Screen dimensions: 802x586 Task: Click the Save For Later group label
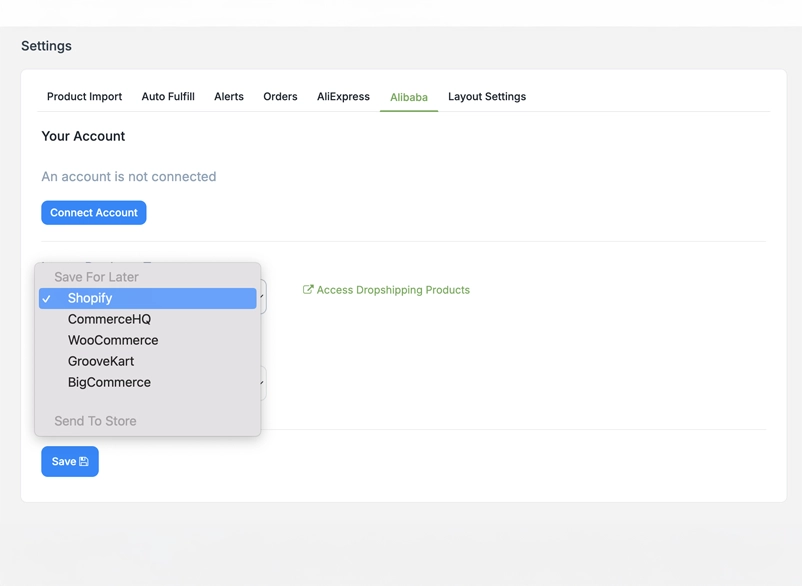(x=96, y=277)
